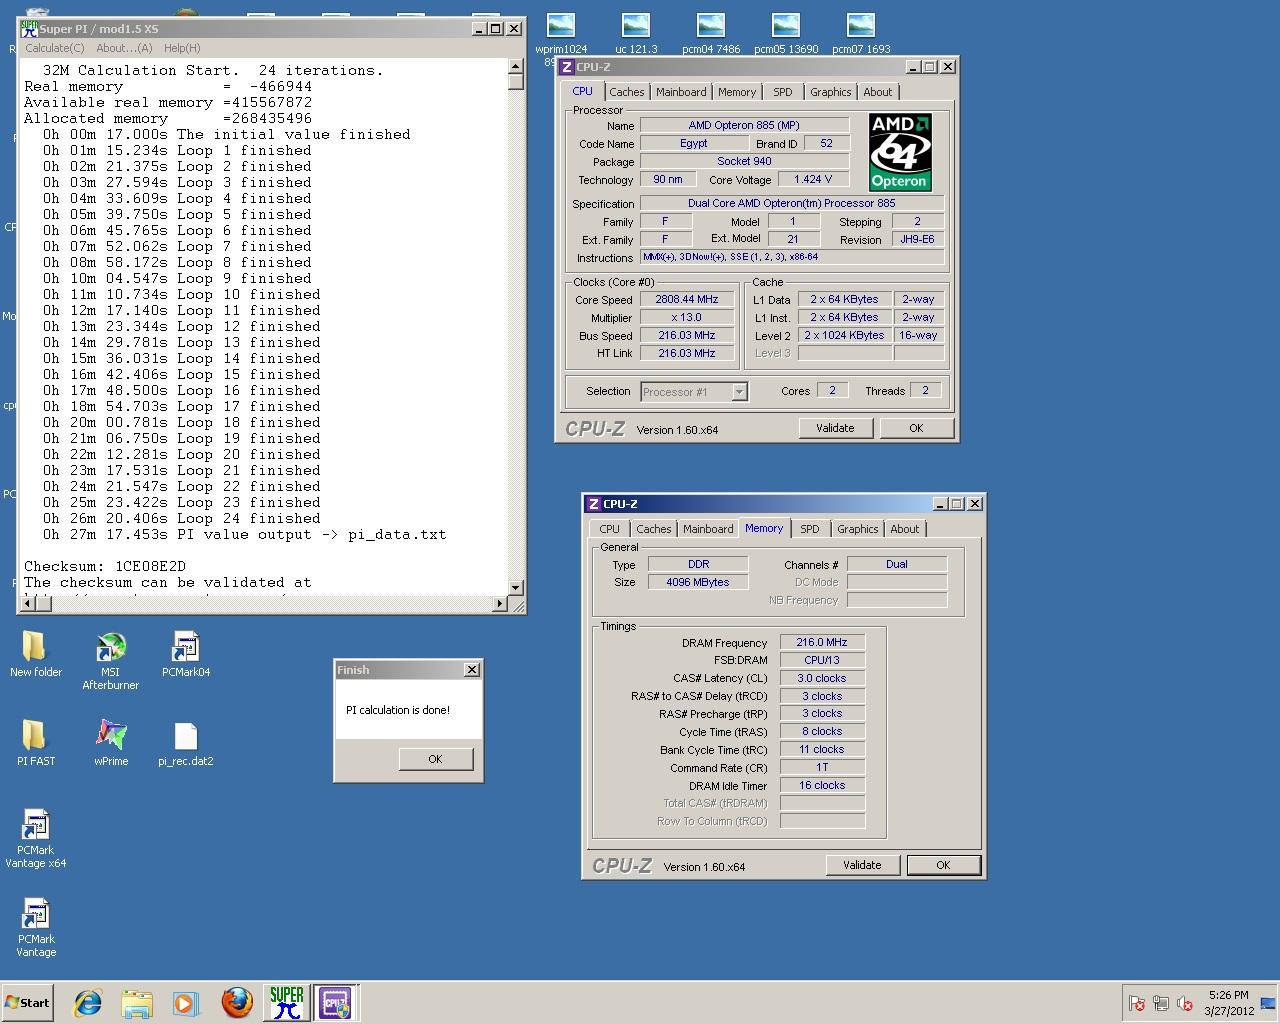1280x1024 pixels.
Task: Switch to Memory tab in upper CPU-Z
Action: click(737, 92)
